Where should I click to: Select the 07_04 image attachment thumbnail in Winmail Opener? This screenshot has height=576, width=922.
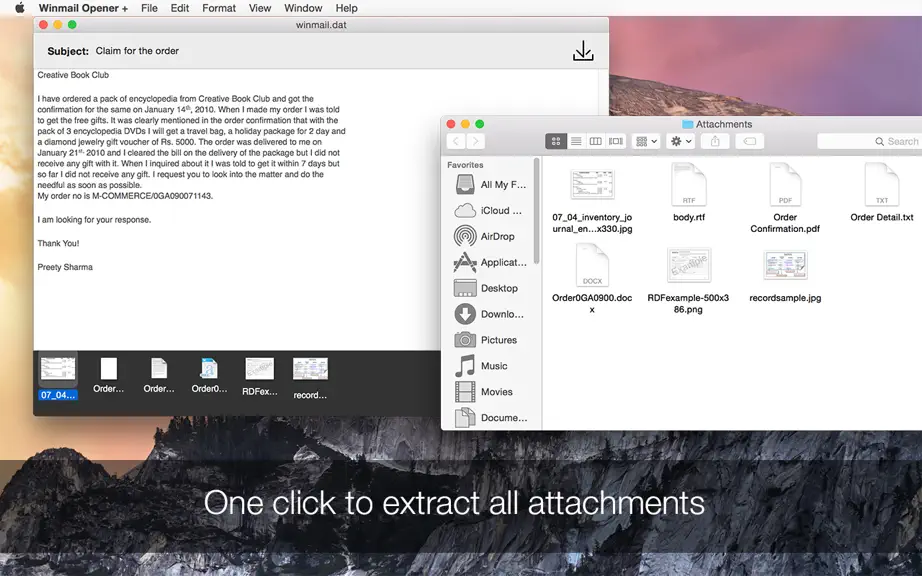(58, 370)
